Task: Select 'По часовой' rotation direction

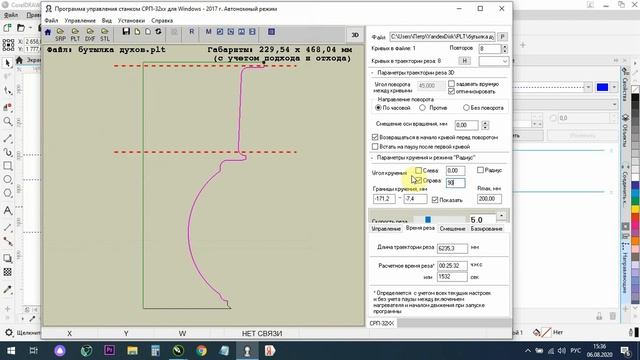Action: tap(378, 108)
